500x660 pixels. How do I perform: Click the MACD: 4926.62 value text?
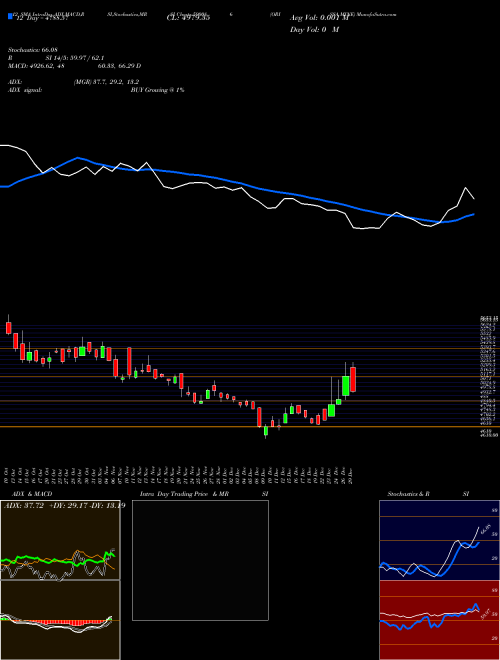click(x=36, y=66)
